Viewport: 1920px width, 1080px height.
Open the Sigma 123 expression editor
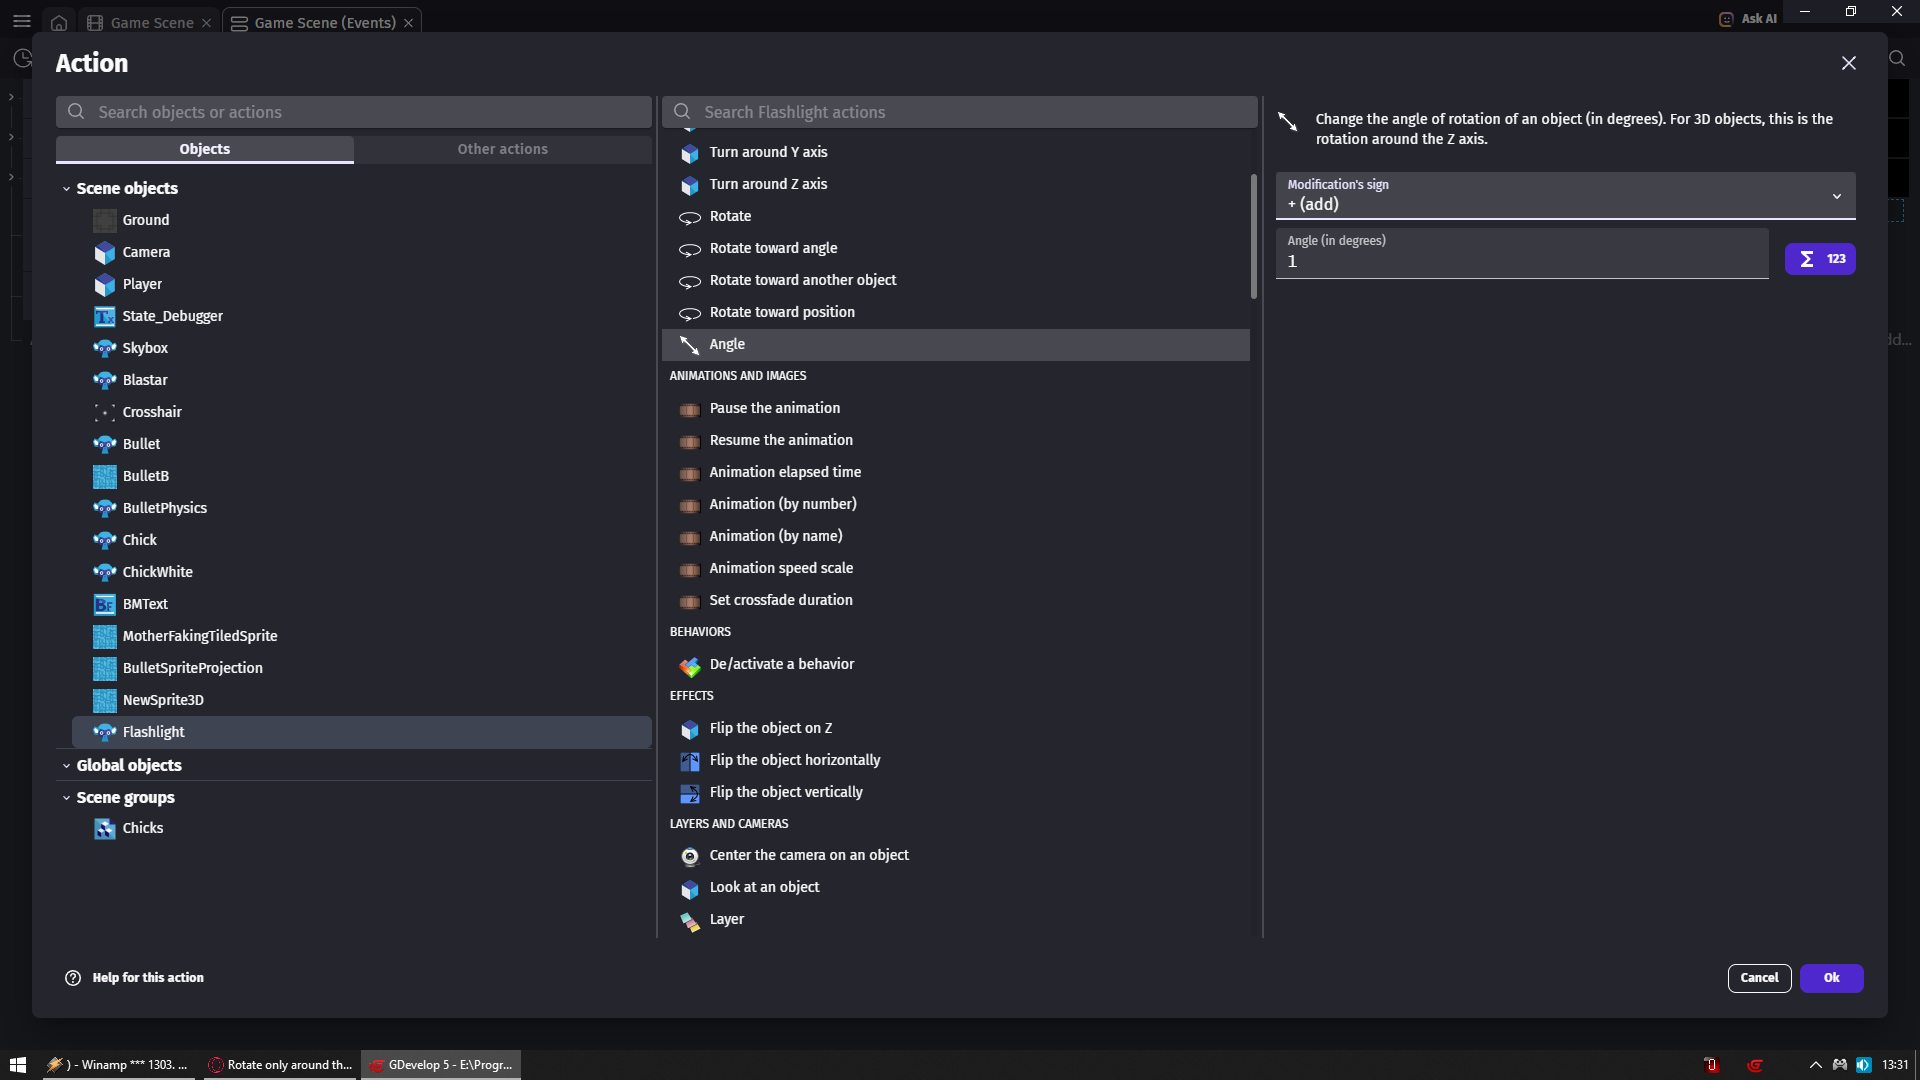click(x=1819, y=260)
